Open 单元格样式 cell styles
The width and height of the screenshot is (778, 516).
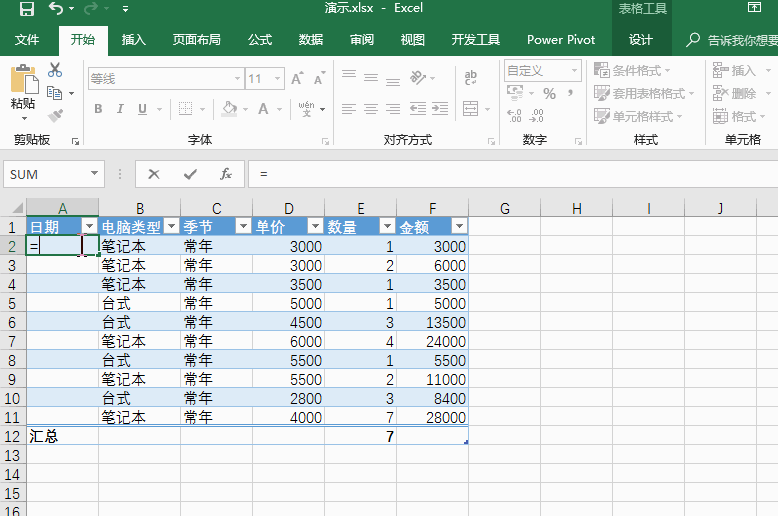(x=638, y=116)
